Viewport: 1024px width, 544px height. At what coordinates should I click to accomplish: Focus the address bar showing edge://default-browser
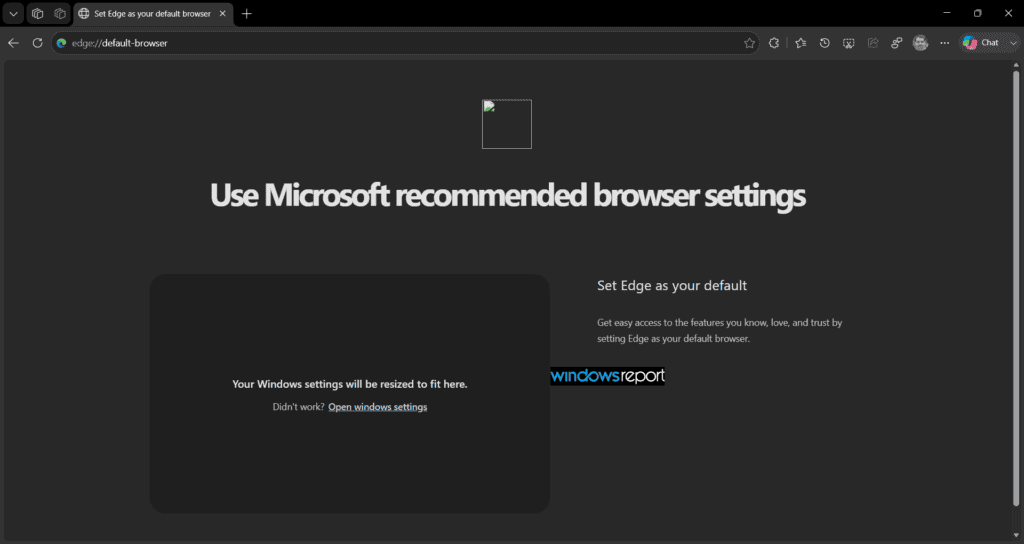click(x=405, y=43)
